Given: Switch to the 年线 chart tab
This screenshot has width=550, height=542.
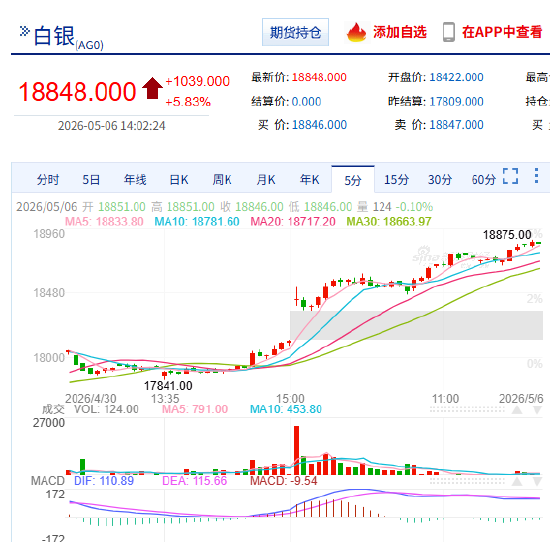Looking at the screenshot, I should tap(135, 180).
